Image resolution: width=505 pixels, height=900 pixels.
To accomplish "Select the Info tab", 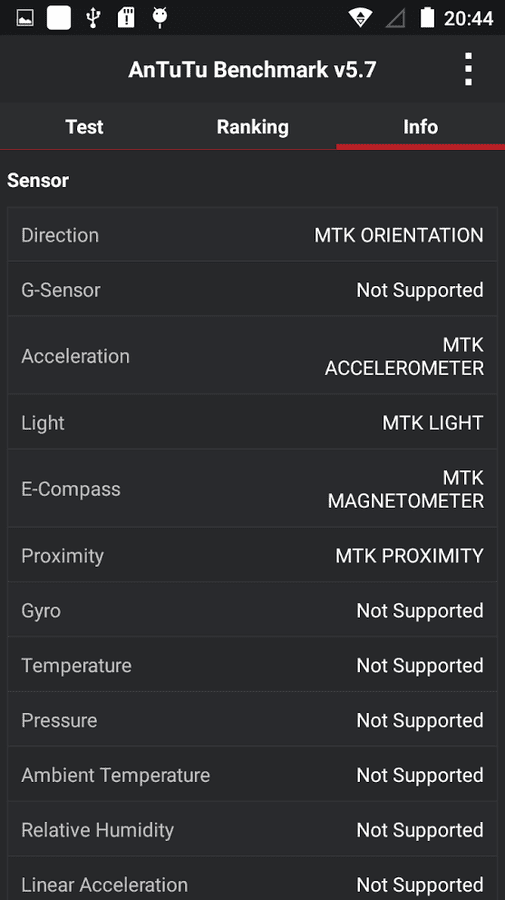I will point(421,126).
